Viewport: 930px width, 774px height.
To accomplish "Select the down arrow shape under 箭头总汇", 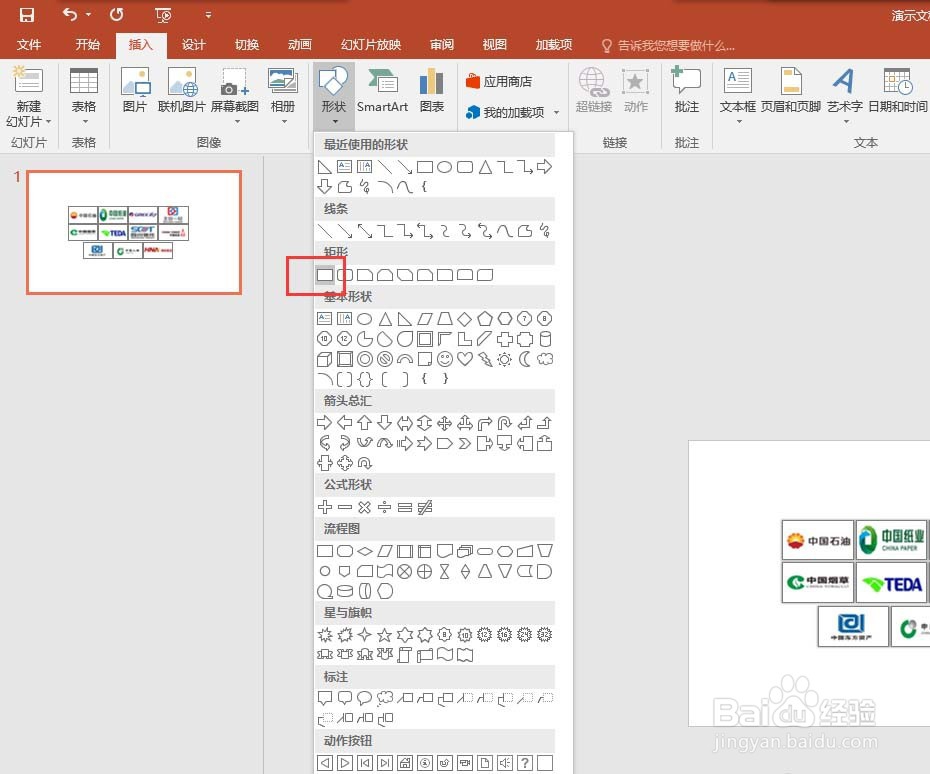I will [x=384, y=423].
